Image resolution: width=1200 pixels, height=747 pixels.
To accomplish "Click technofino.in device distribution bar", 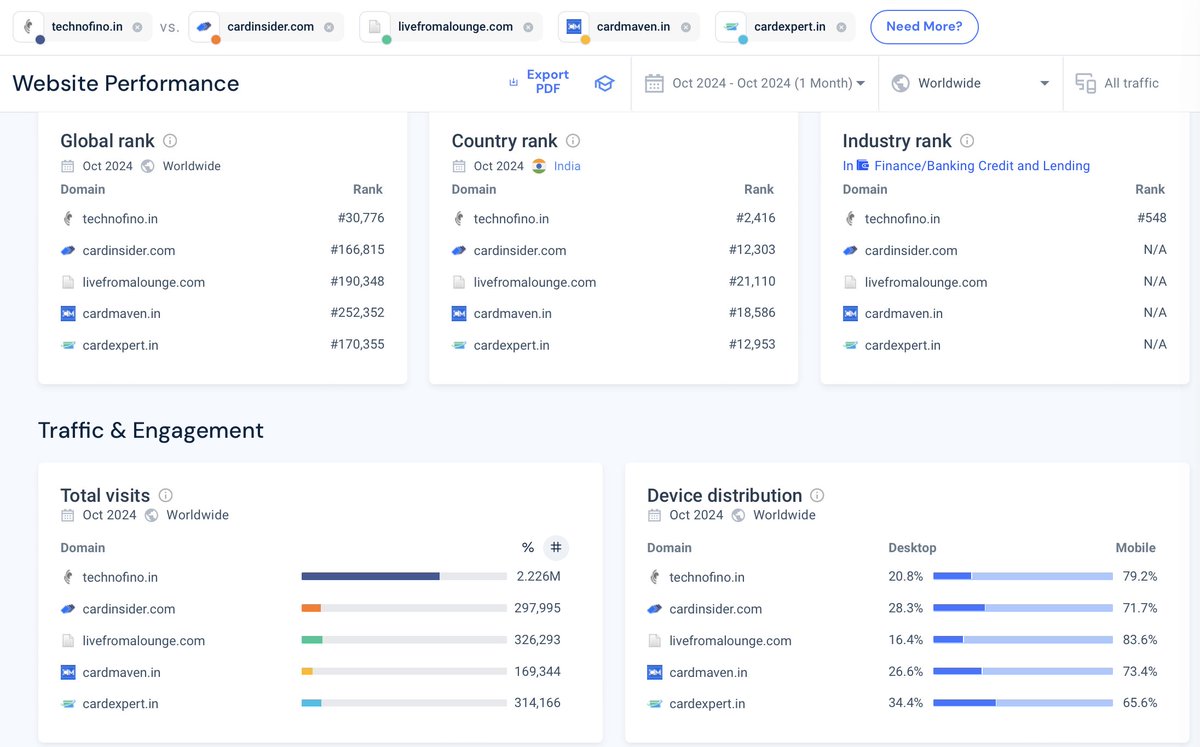I will click(x=1023, y=576).
